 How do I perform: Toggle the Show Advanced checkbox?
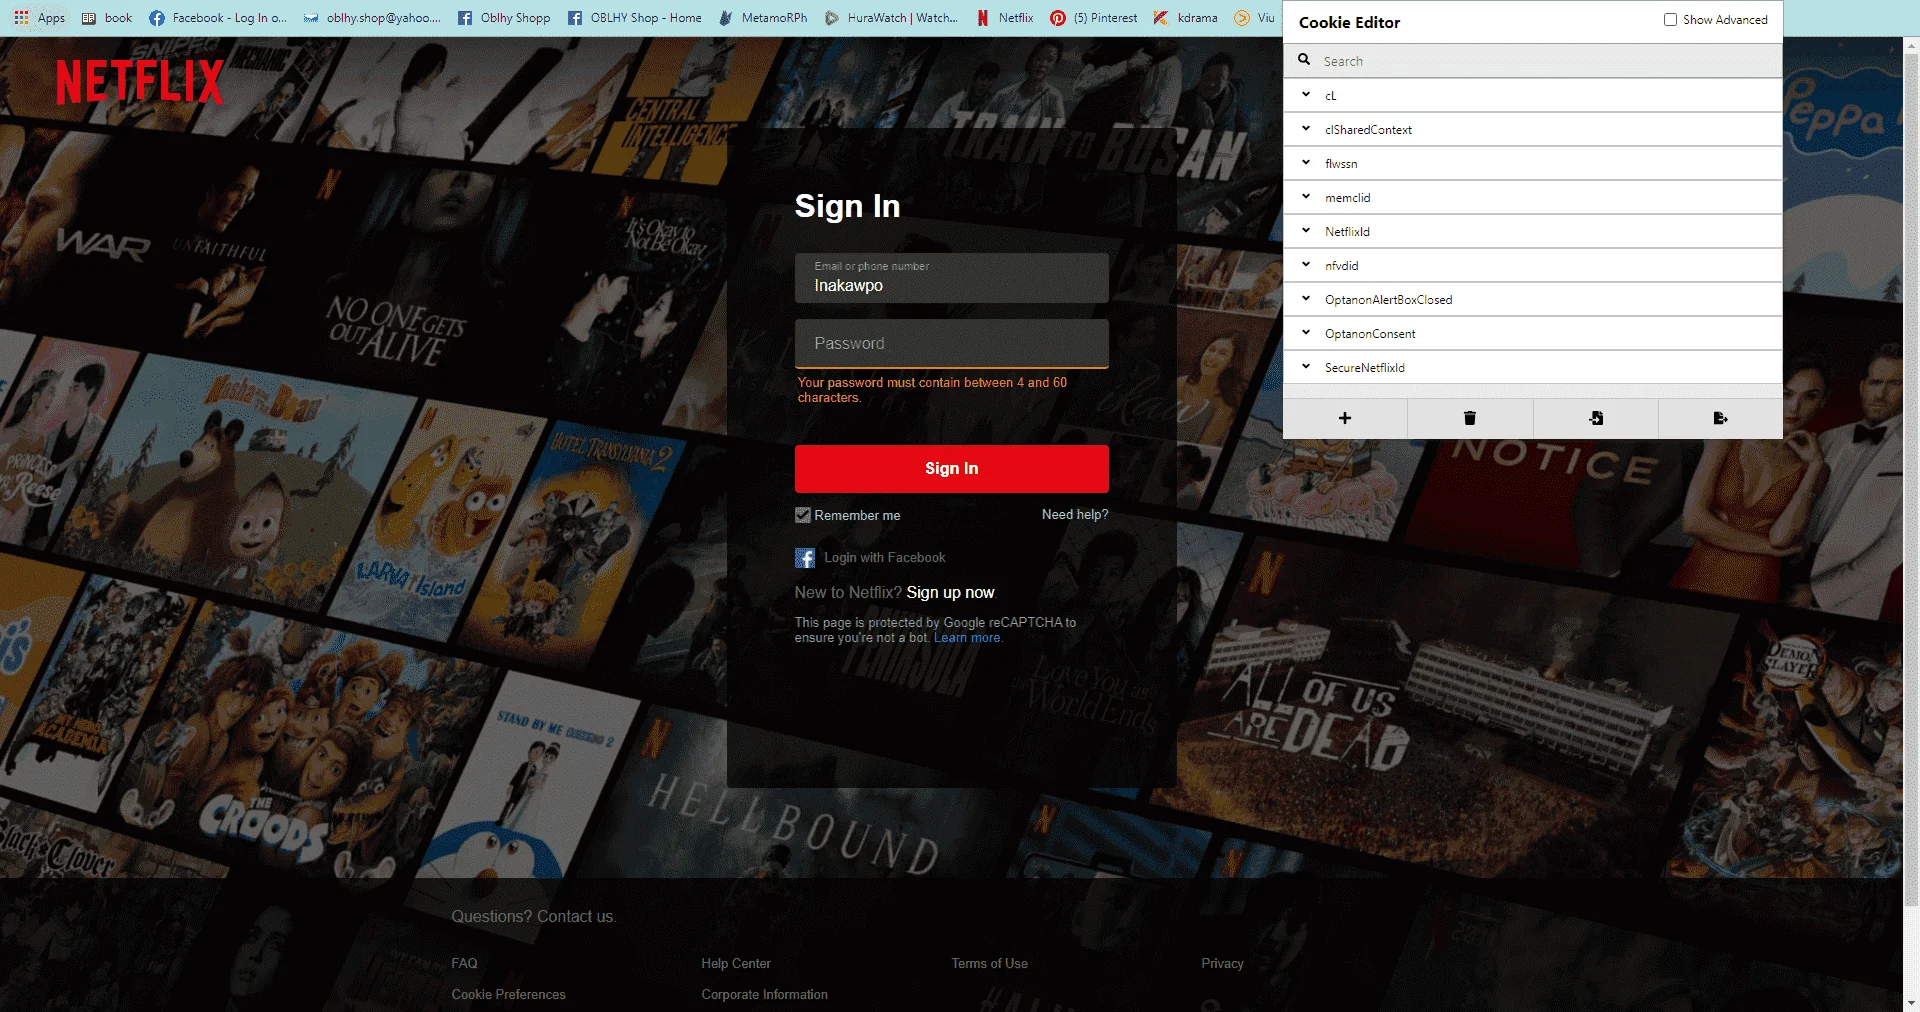(1670, 19)
